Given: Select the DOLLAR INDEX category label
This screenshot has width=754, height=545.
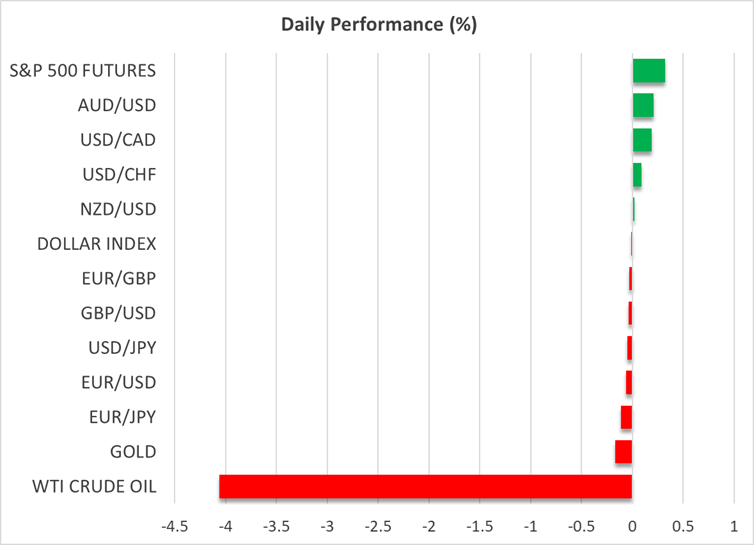Looking at the screenshot, I should tap(96, 244).
